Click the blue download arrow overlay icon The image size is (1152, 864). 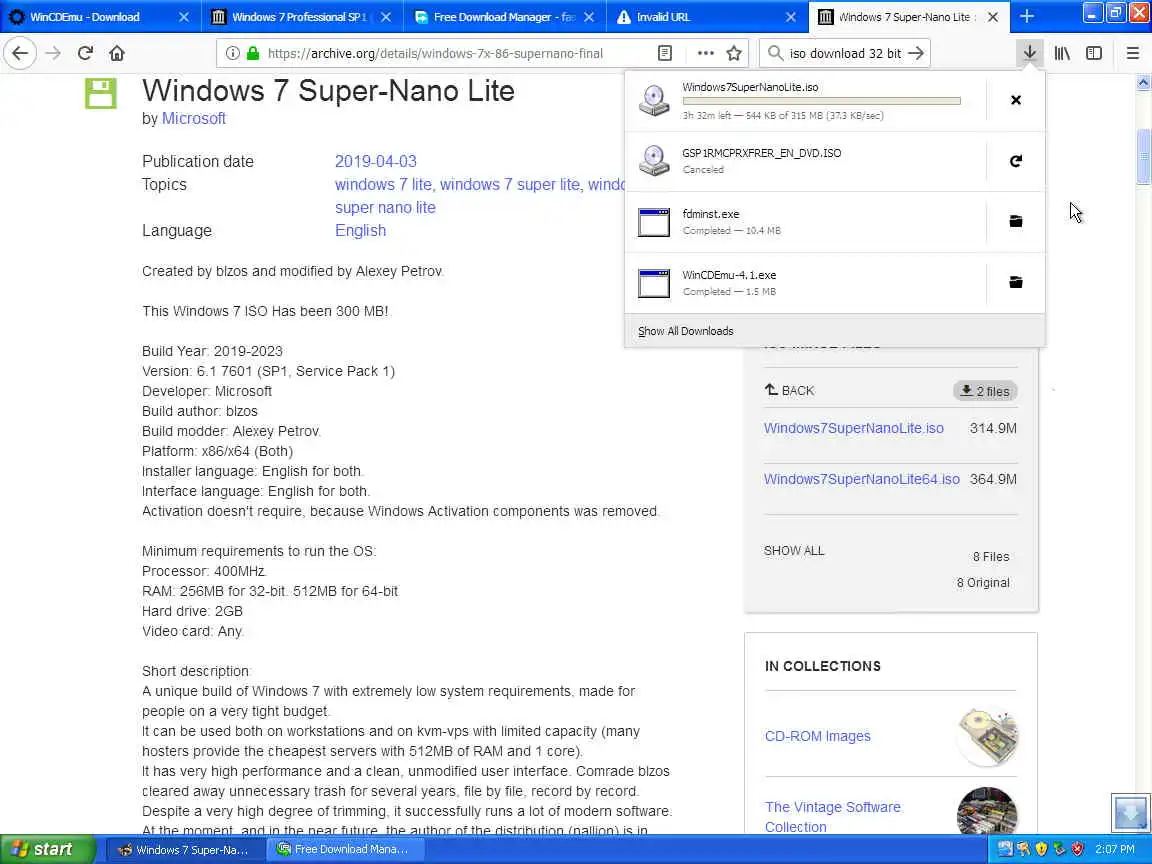click(1131, 813)
